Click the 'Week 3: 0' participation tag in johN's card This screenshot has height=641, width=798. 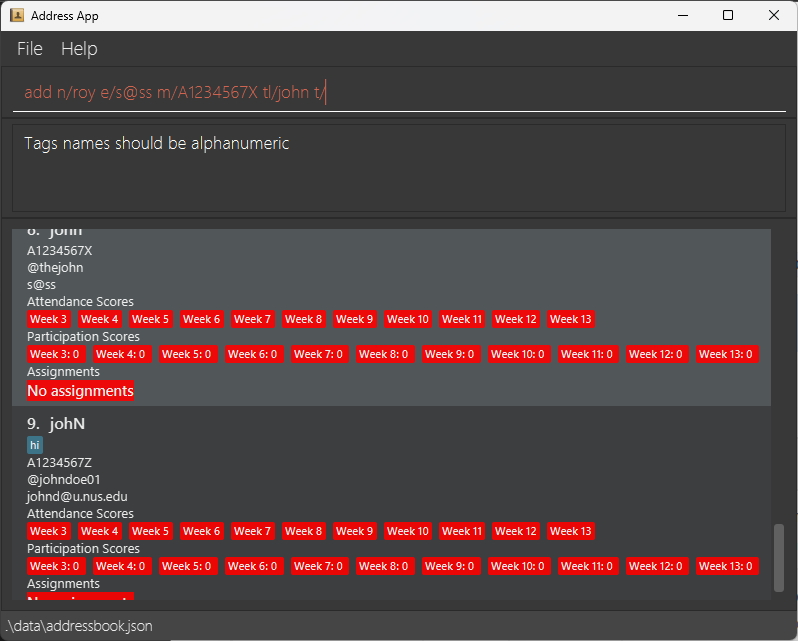point(54,566)
